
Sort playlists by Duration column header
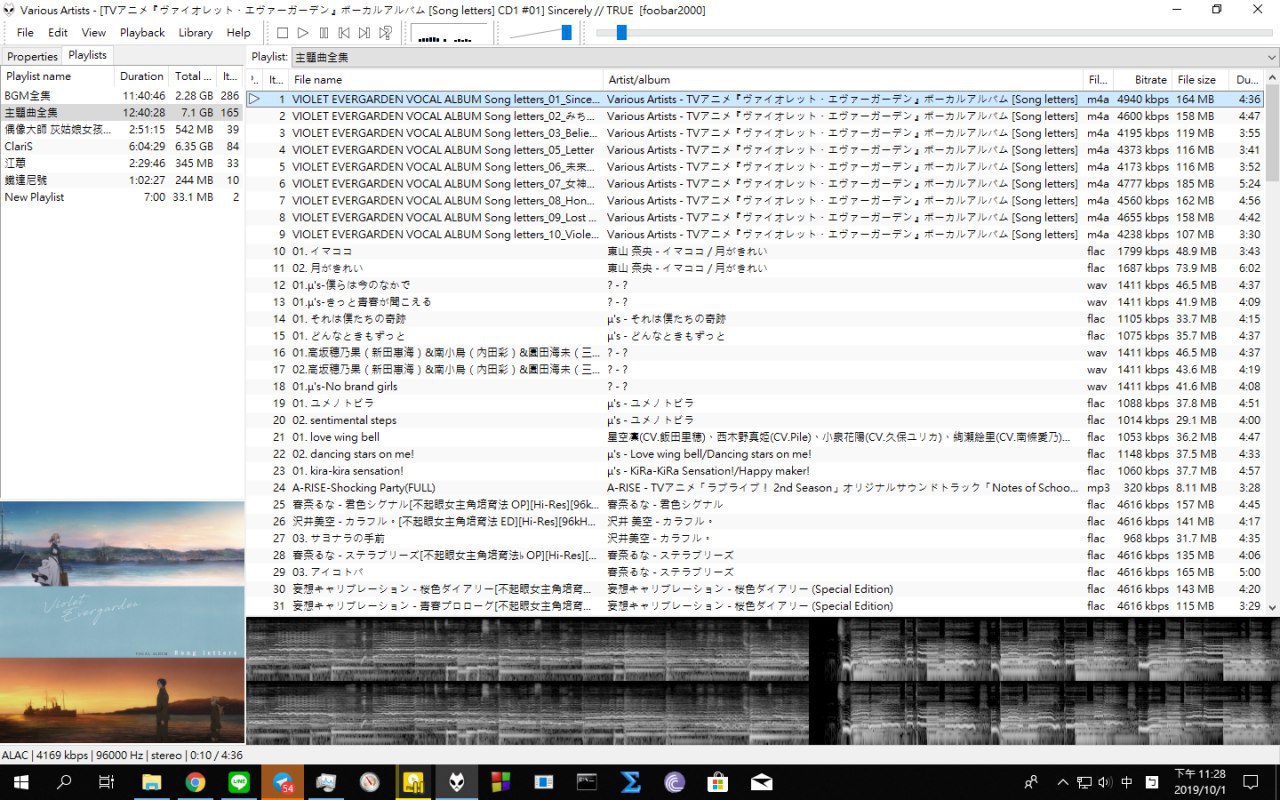[142, 76]
